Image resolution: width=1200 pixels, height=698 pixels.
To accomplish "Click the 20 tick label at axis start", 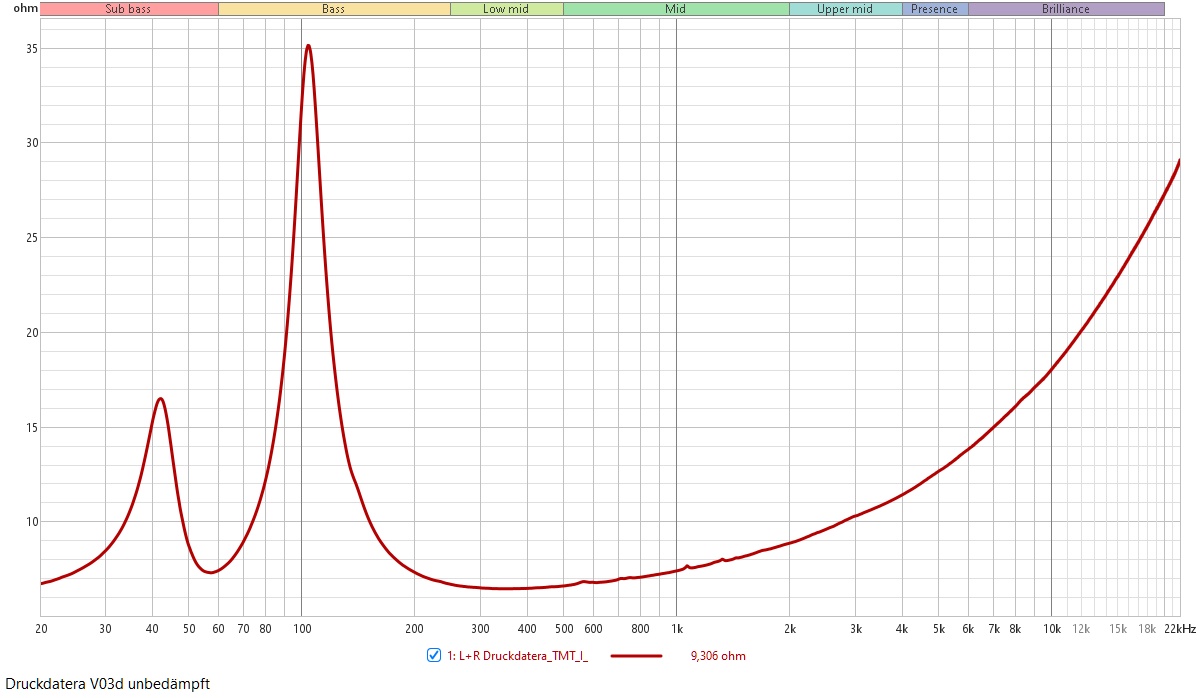I will 41,629.
